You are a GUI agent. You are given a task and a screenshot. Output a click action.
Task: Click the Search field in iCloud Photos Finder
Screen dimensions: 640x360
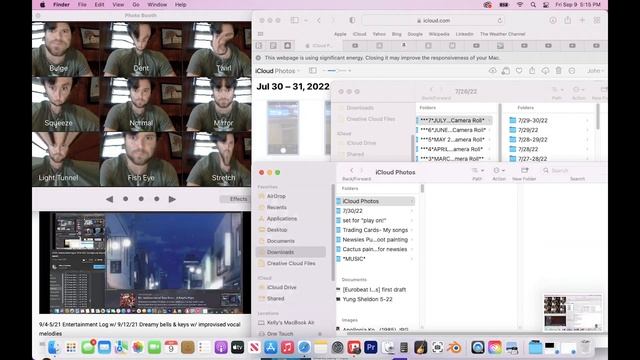click(573, 170)
